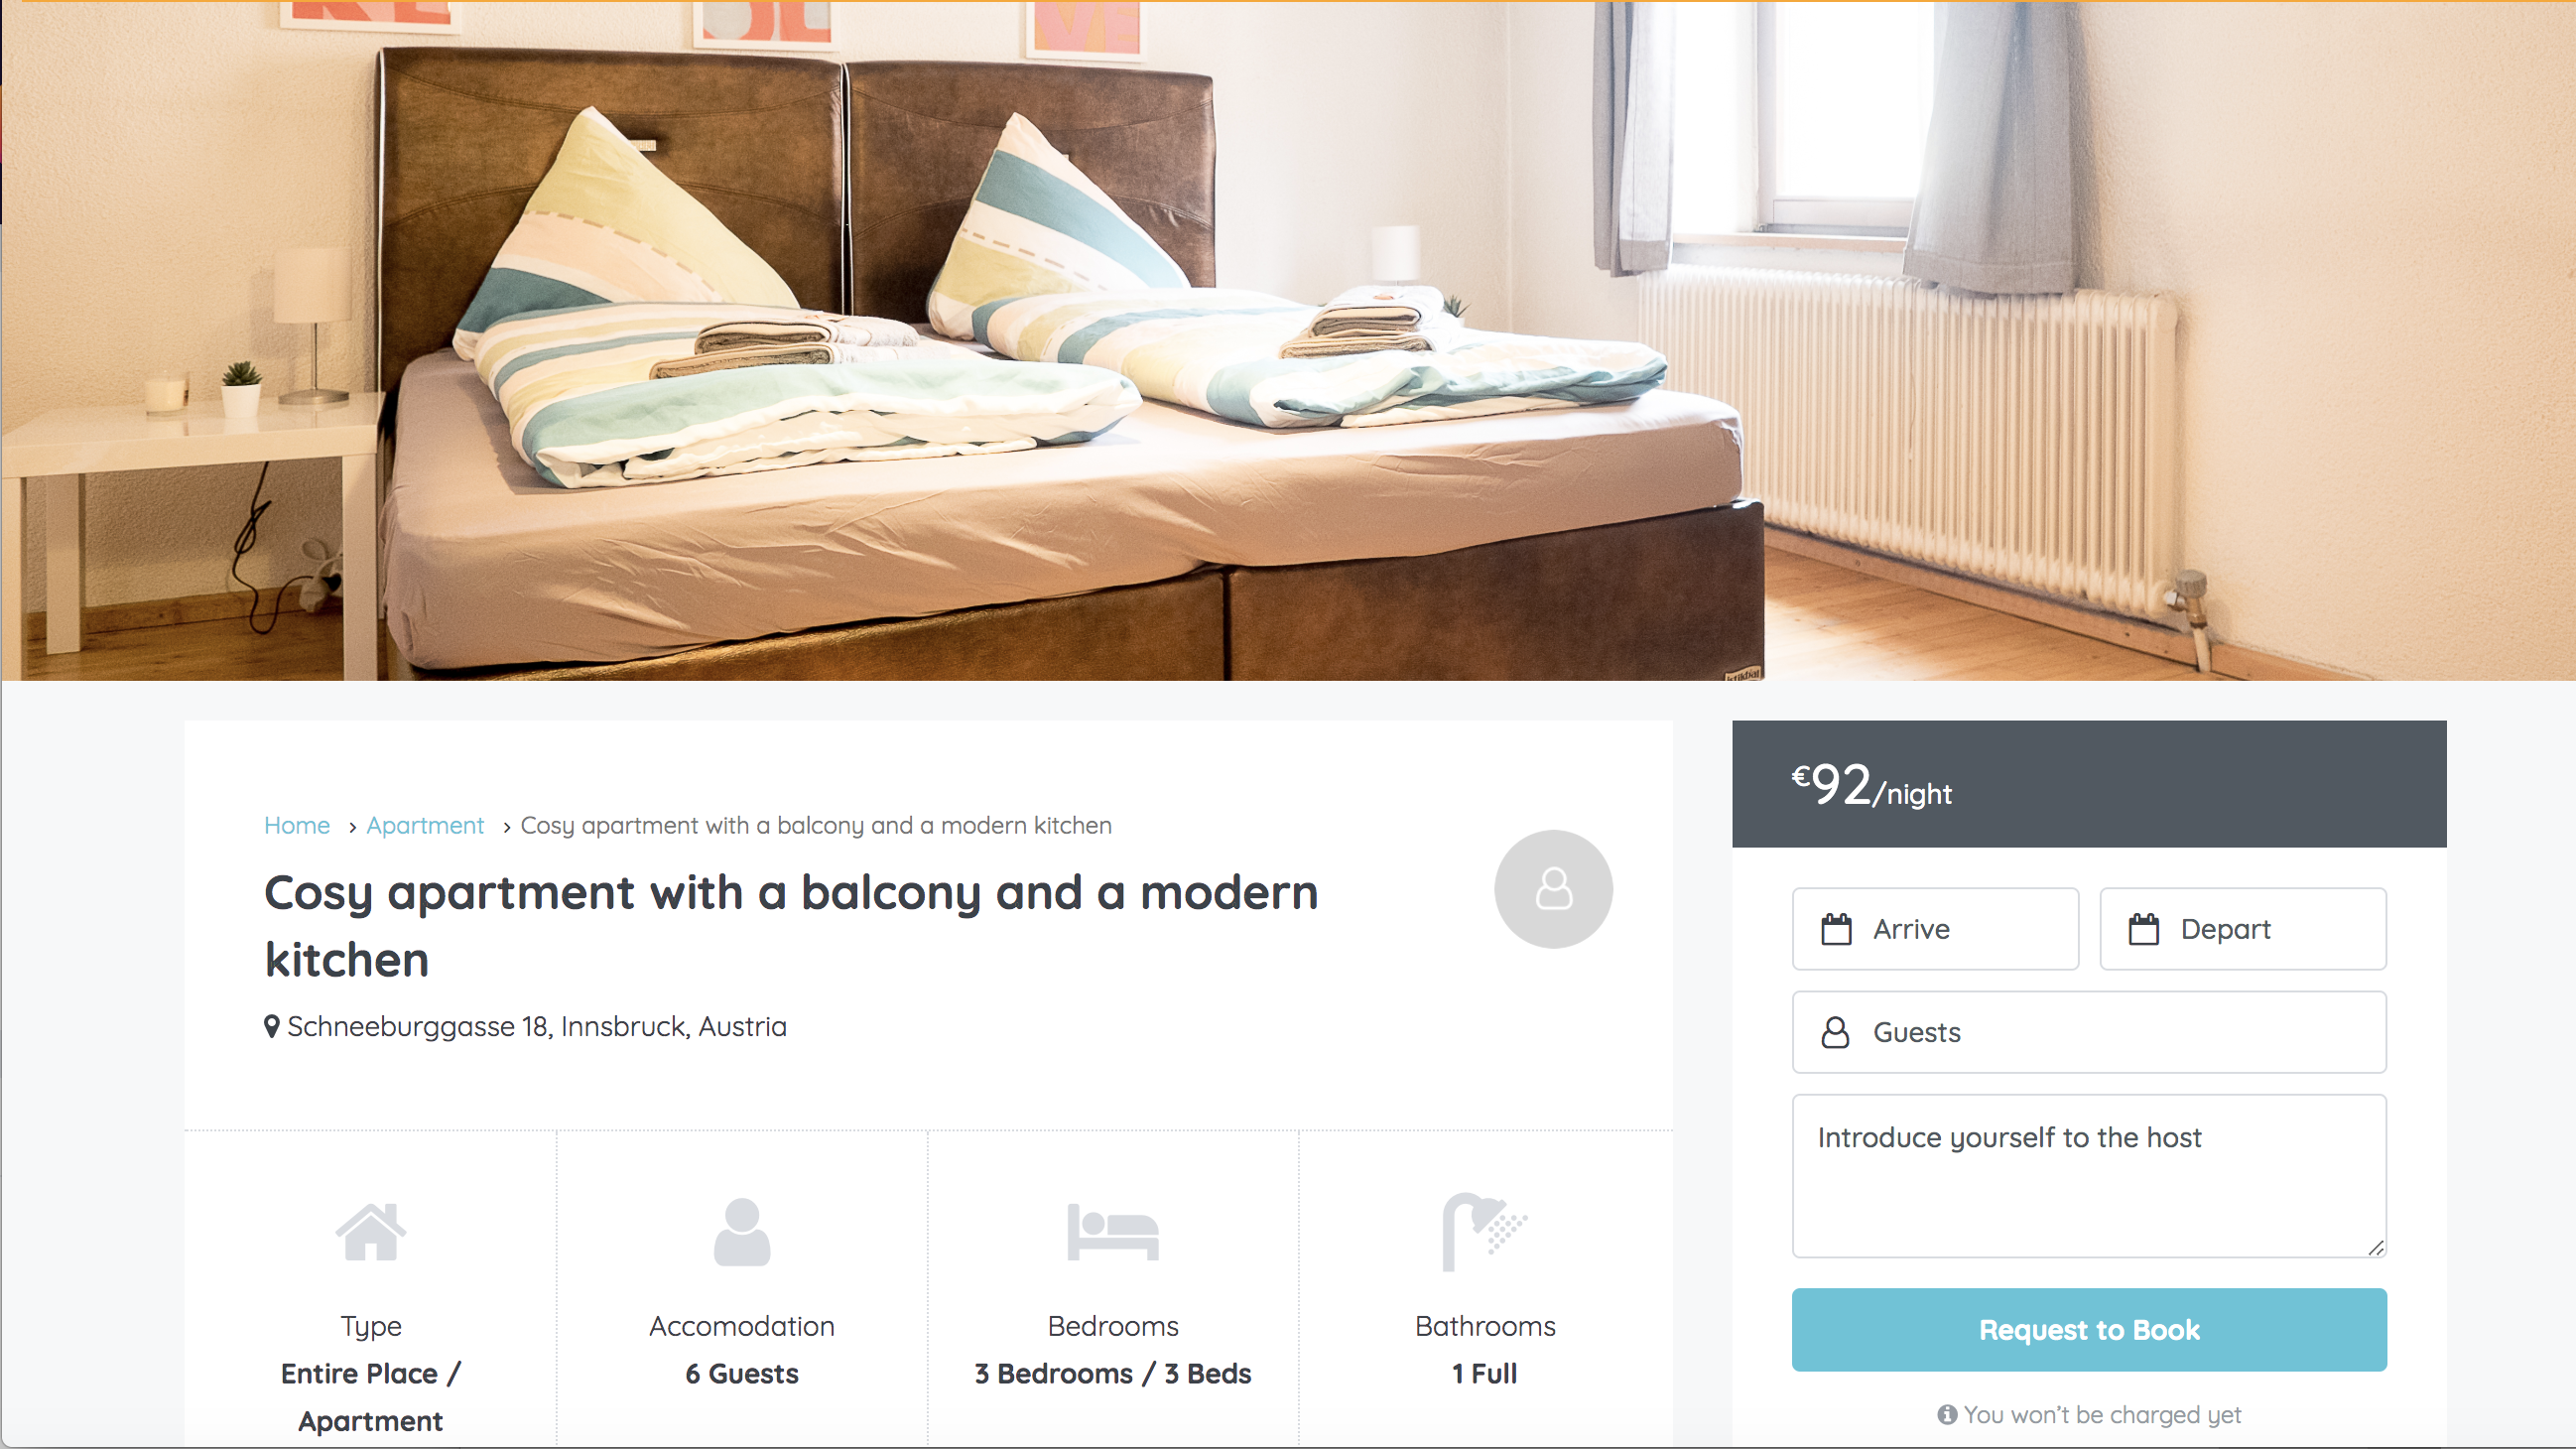Click the bed icon above Bedrooms

pyautogui.click(x=1113, y=1232)
